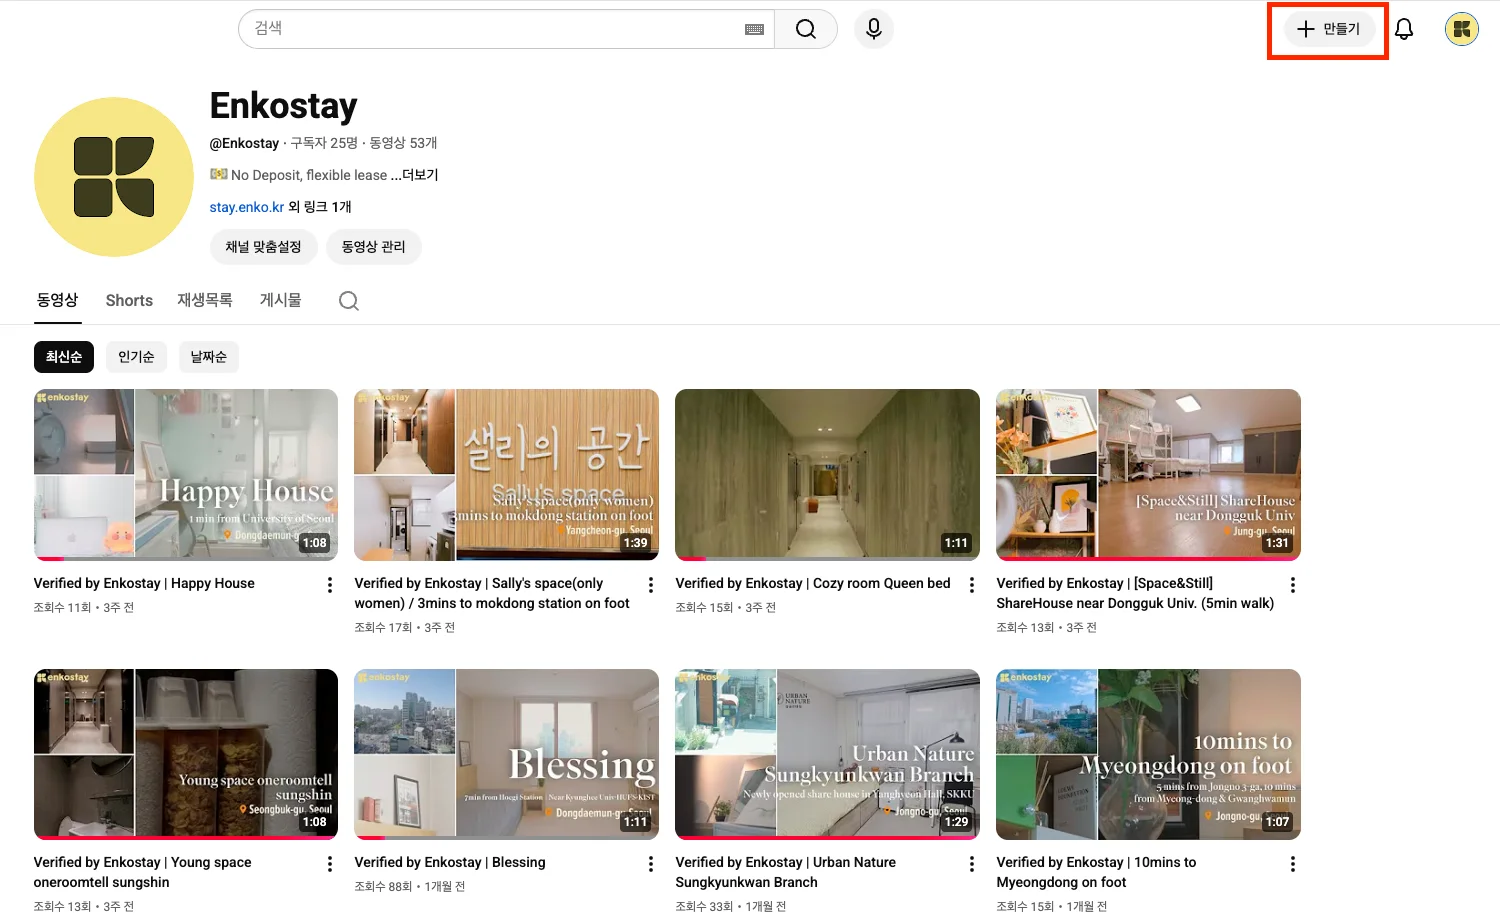Open the notifications bell
Viewport: 1500px width, 921px height.
tap(1404, 29)
